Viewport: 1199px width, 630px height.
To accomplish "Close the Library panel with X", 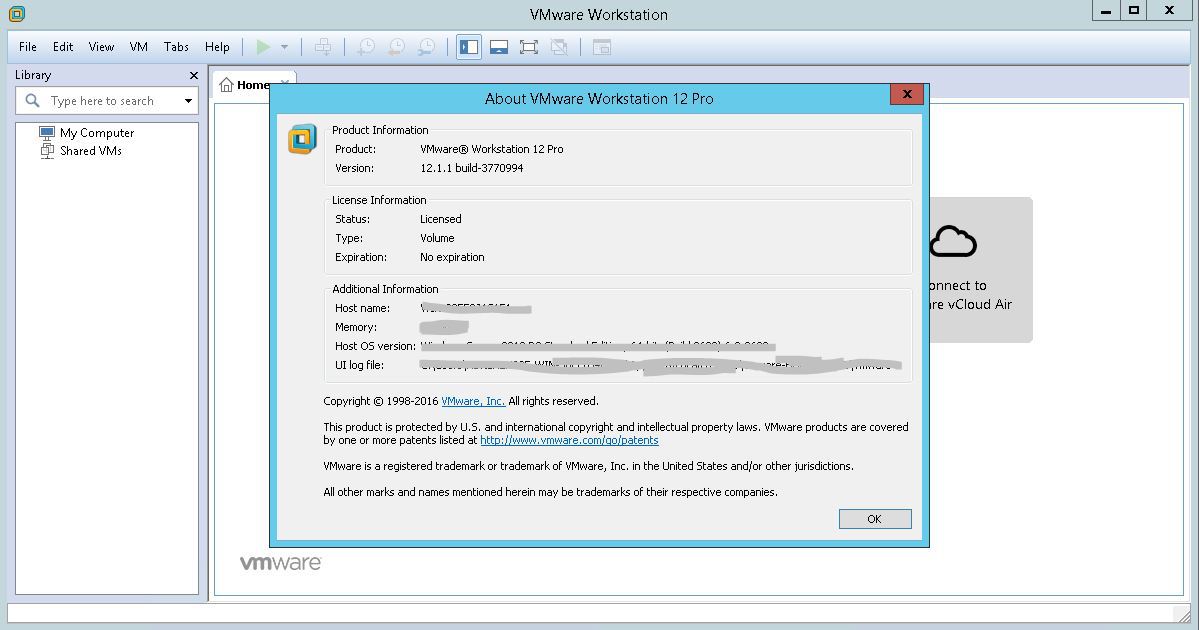I will 193,75.
